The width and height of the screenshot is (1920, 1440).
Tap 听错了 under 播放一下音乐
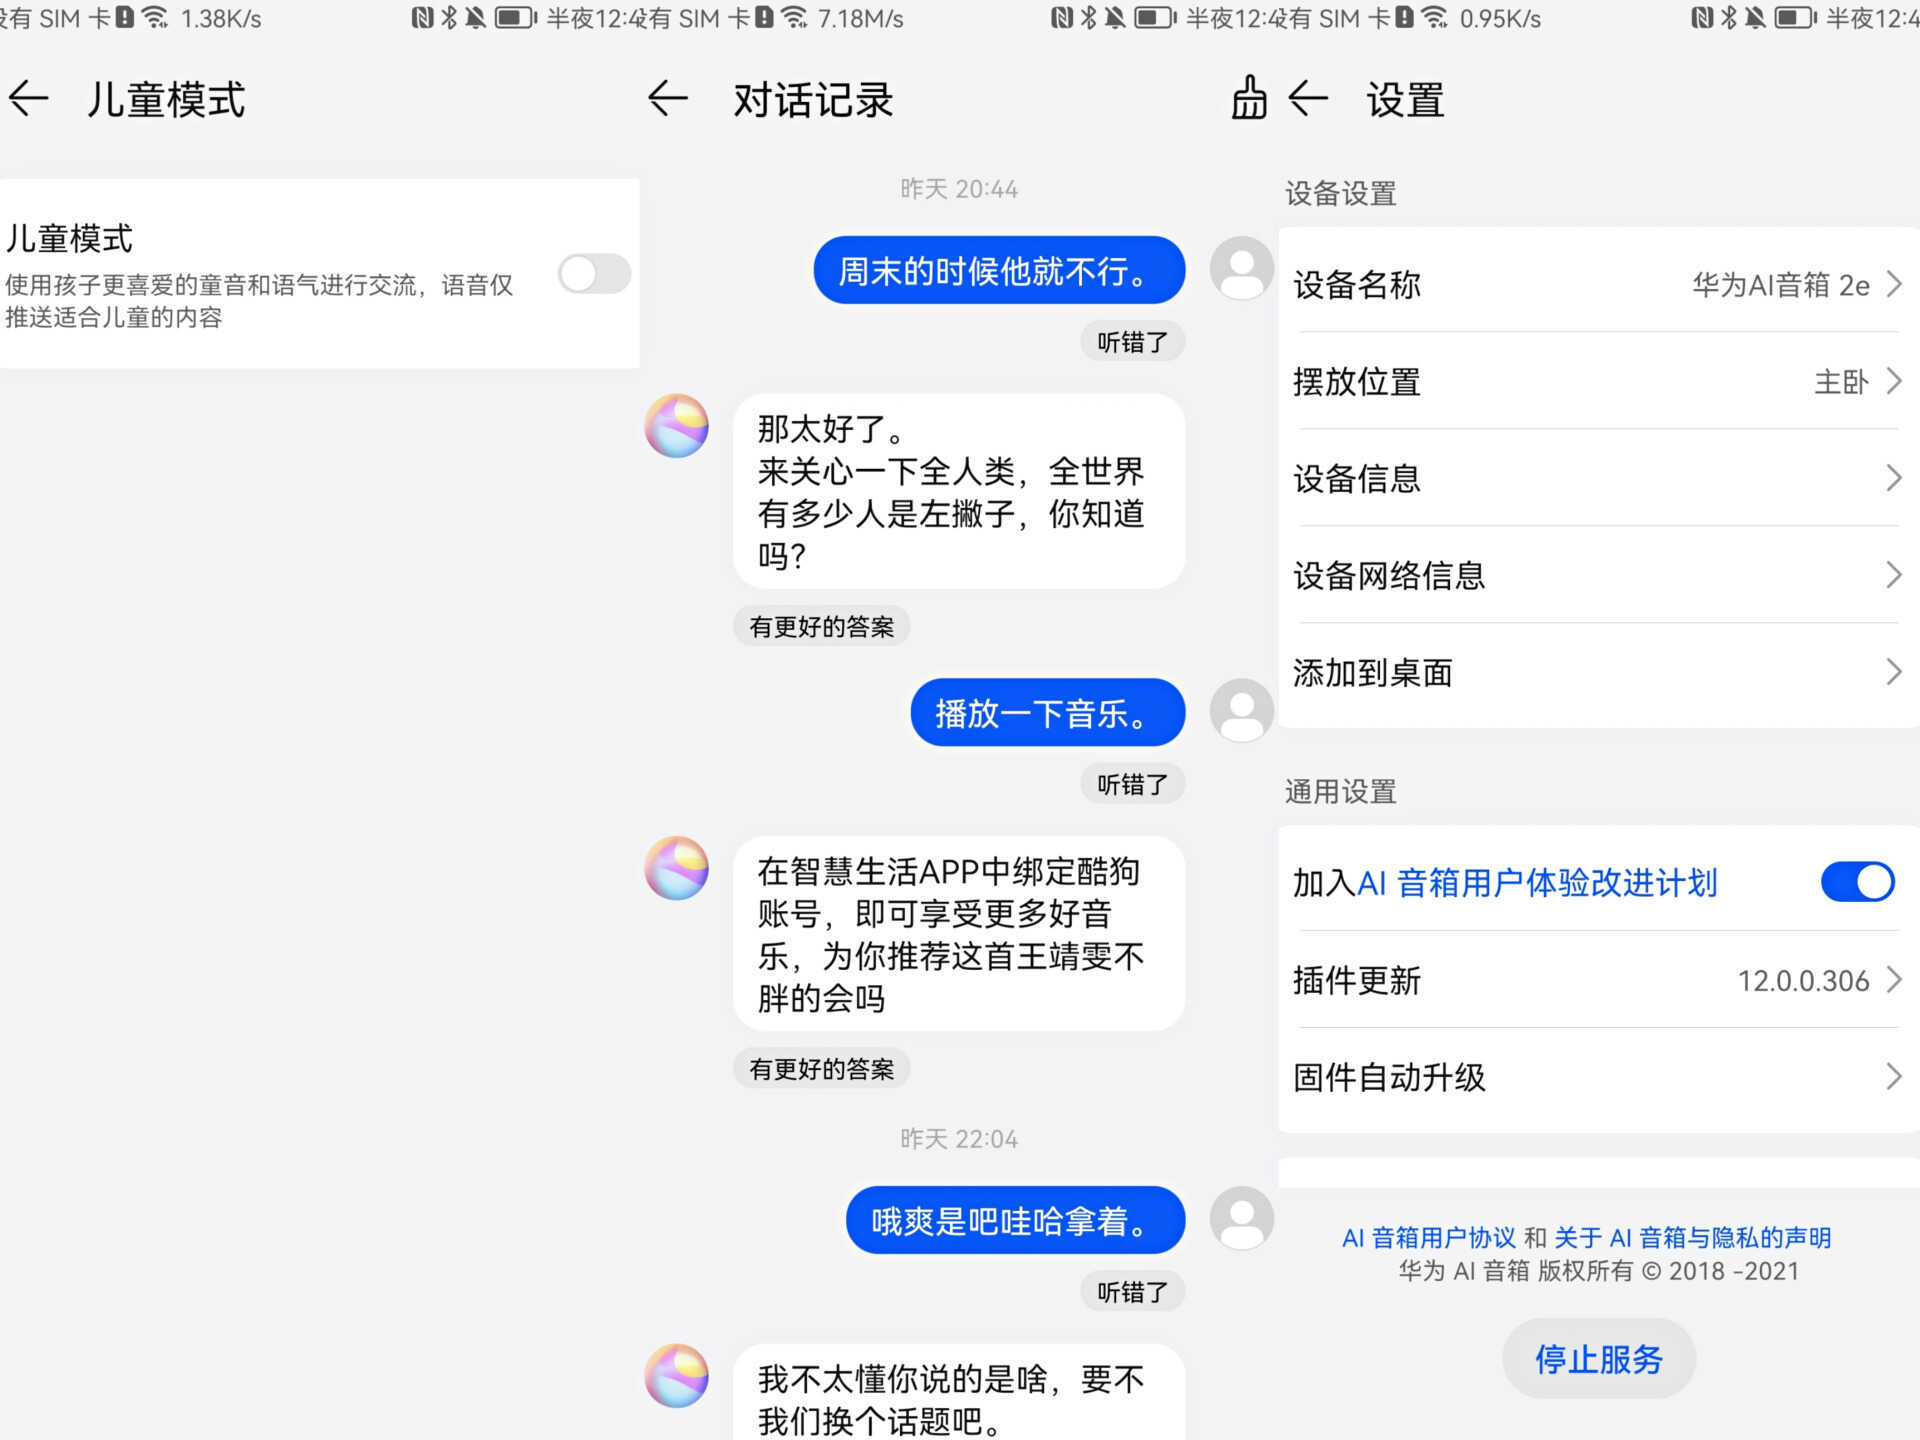pyautogui.click(x=1132, y=784)
